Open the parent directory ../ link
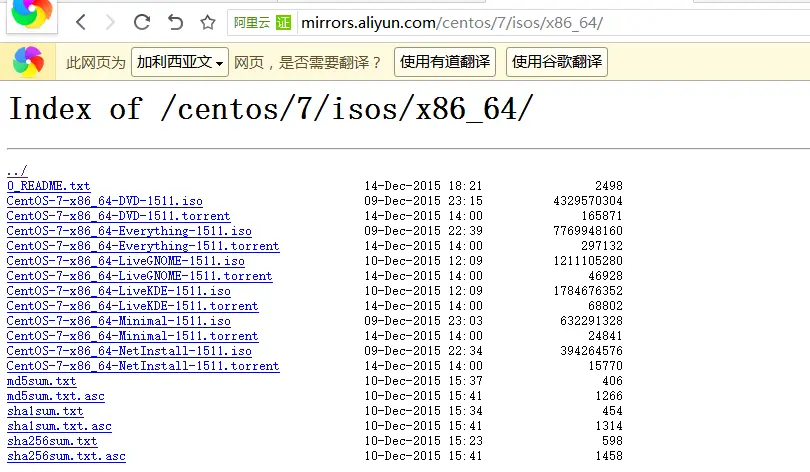The width and height of the screenshot is (810, 472). coord(17,171)
